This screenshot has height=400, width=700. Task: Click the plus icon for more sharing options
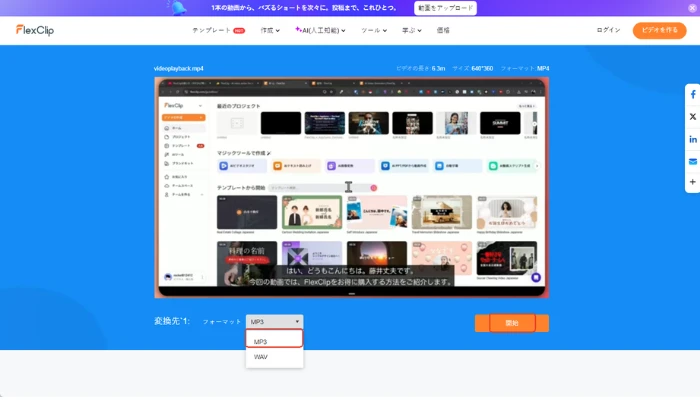pyautogui.click(x=693, y=182)
